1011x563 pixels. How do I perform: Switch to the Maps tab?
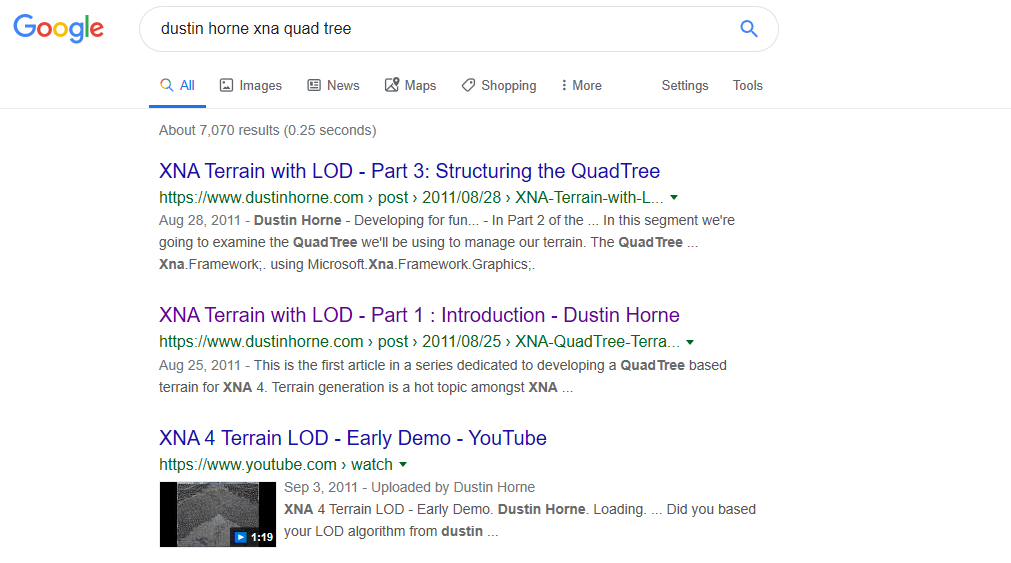[x=411, y=86]
